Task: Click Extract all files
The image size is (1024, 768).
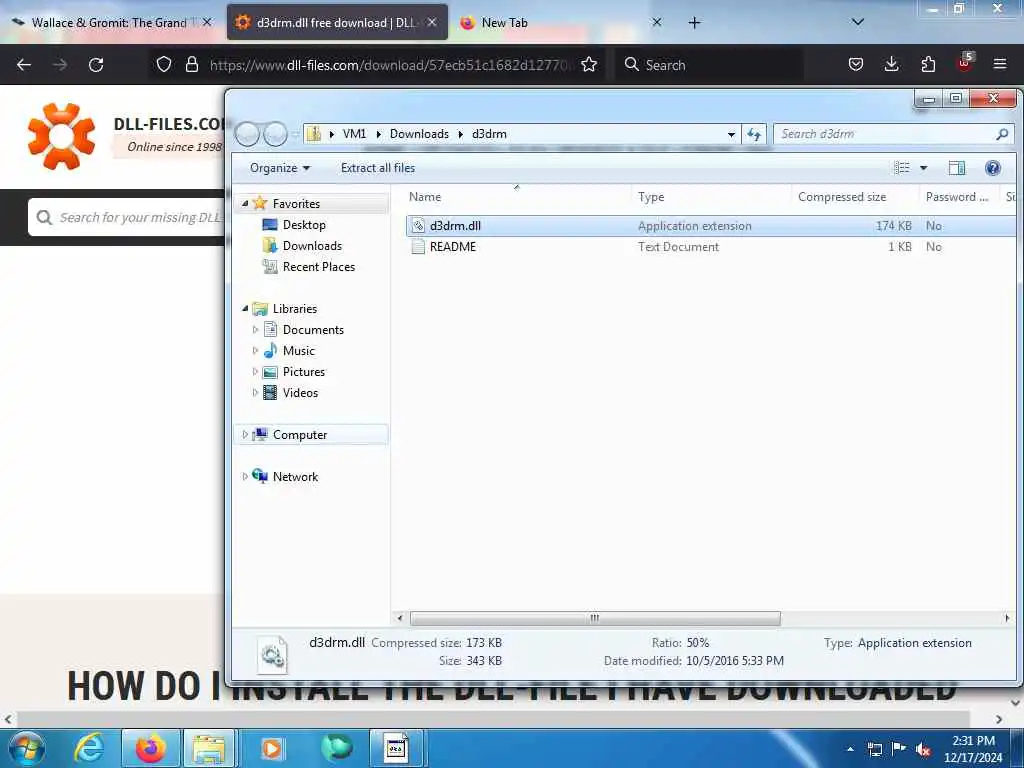Action: pyautogui.click(x=377, y=168)
